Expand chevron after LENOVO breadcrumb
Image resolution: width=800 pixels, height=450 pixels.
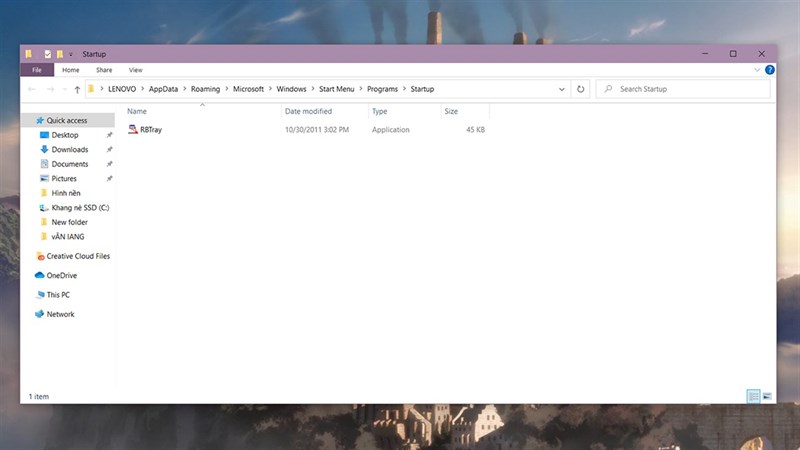coord(142,89)
